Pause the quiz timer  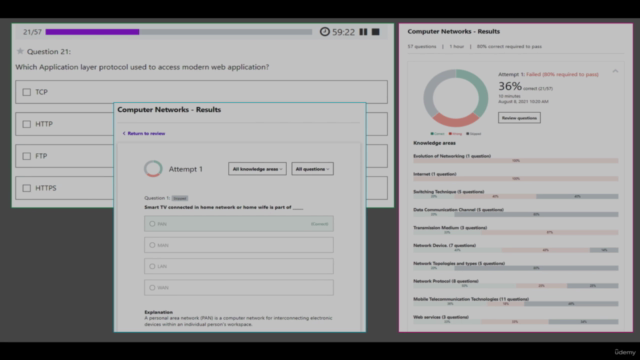(363, 32)
